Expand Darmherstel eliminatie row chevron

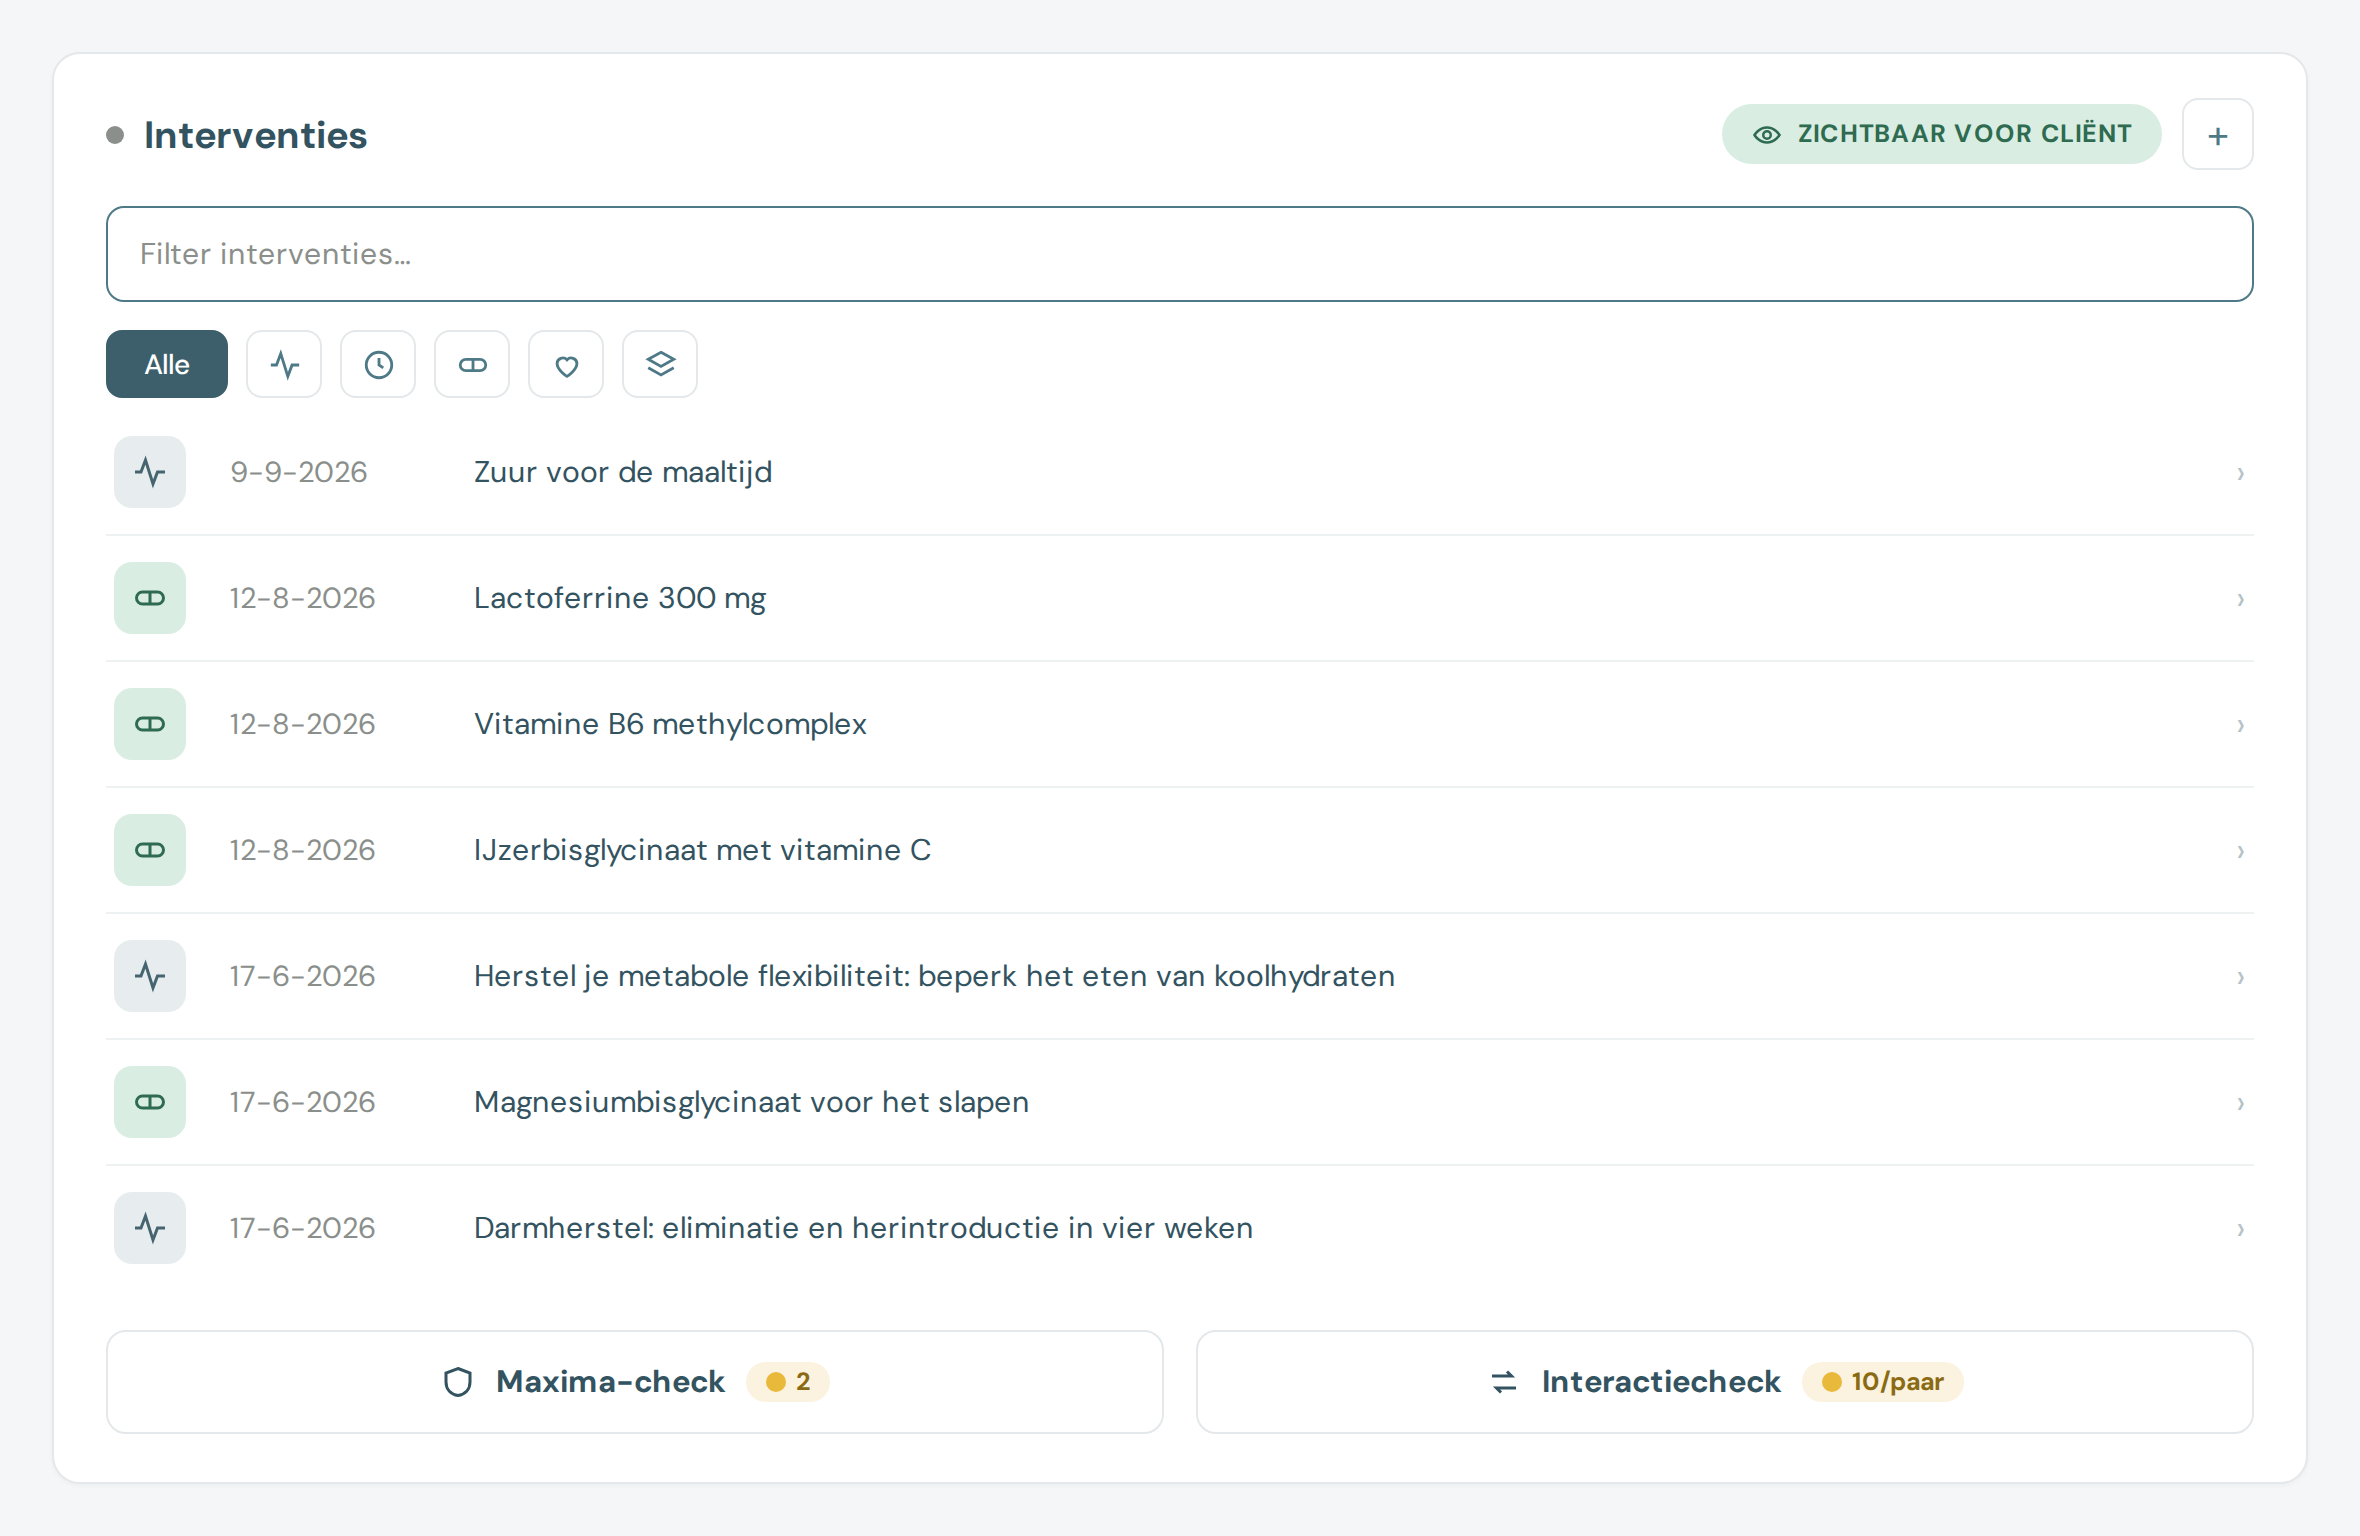pyautogui.click(x=2240, y=1229)
